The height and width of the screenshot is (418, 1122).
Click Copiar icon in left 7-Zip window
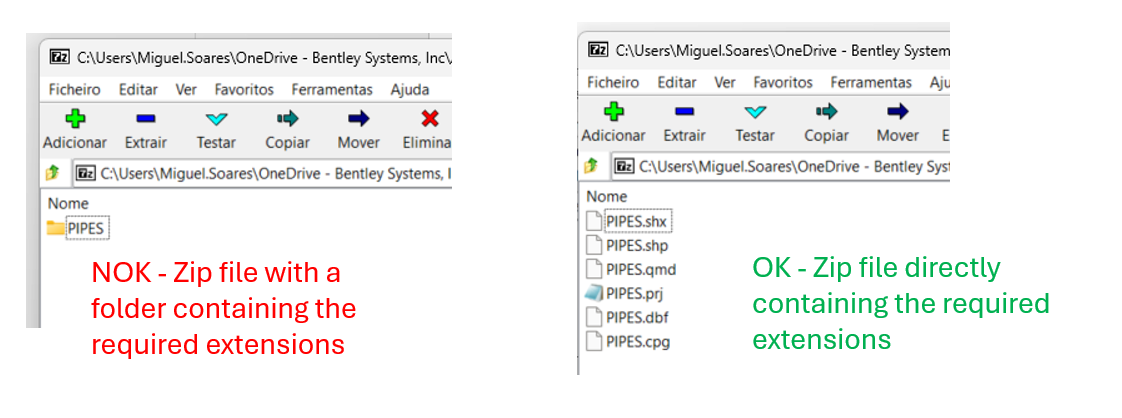point(287,119)
